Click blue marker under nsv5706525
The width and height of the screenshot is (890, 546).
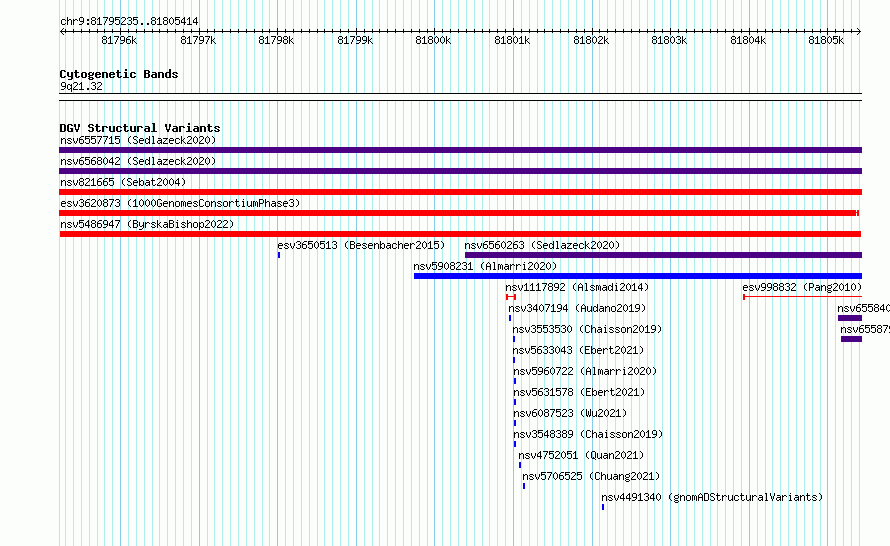(x=524, y=486)
